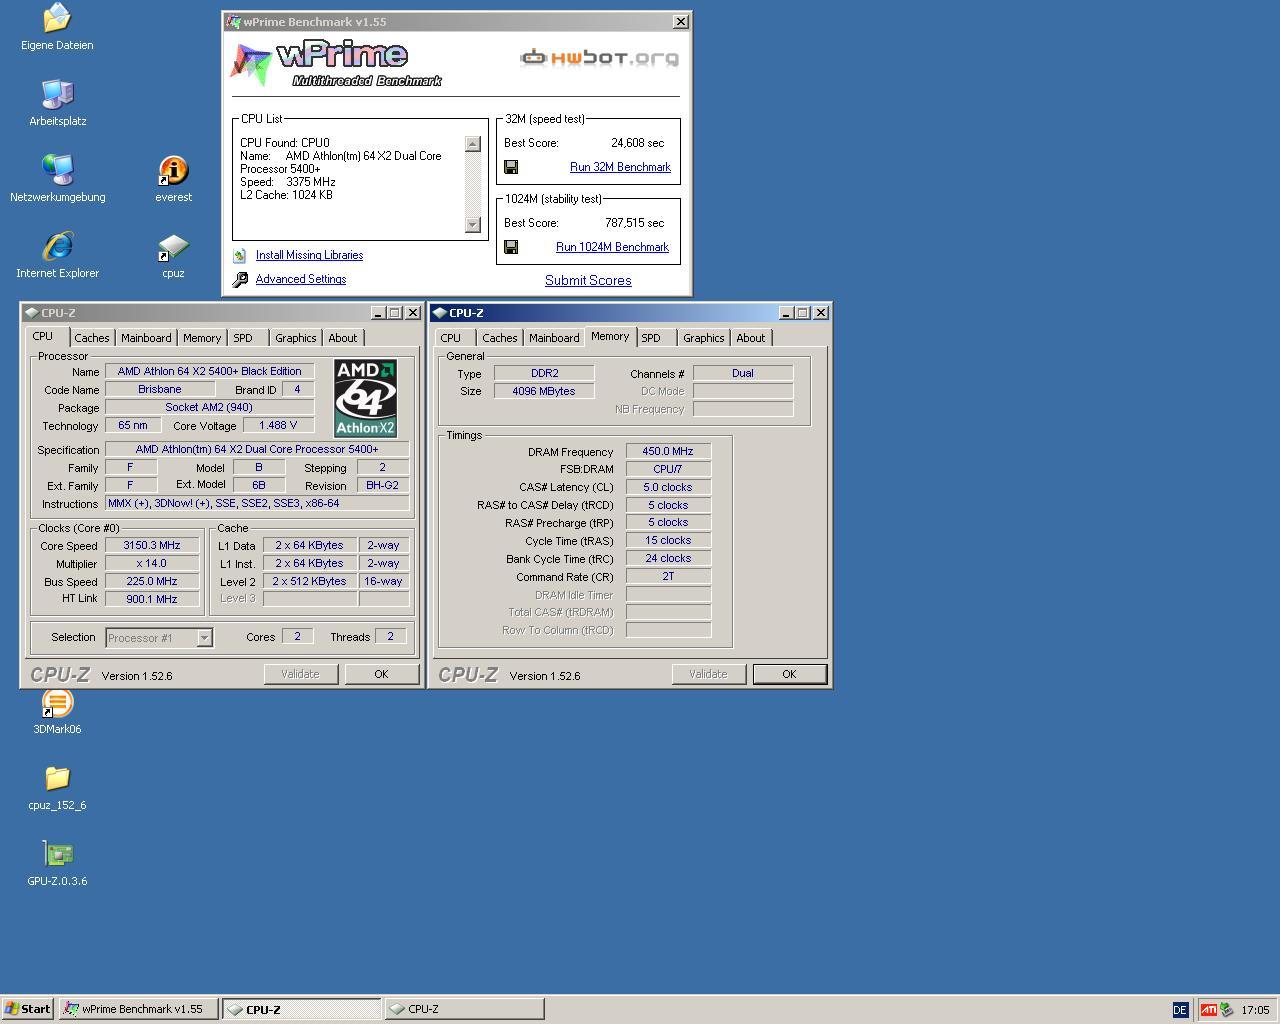This screenshot has height=1024, width=1280.
Task: Launch the cpuz desktop shortcut
Action: 173,247
